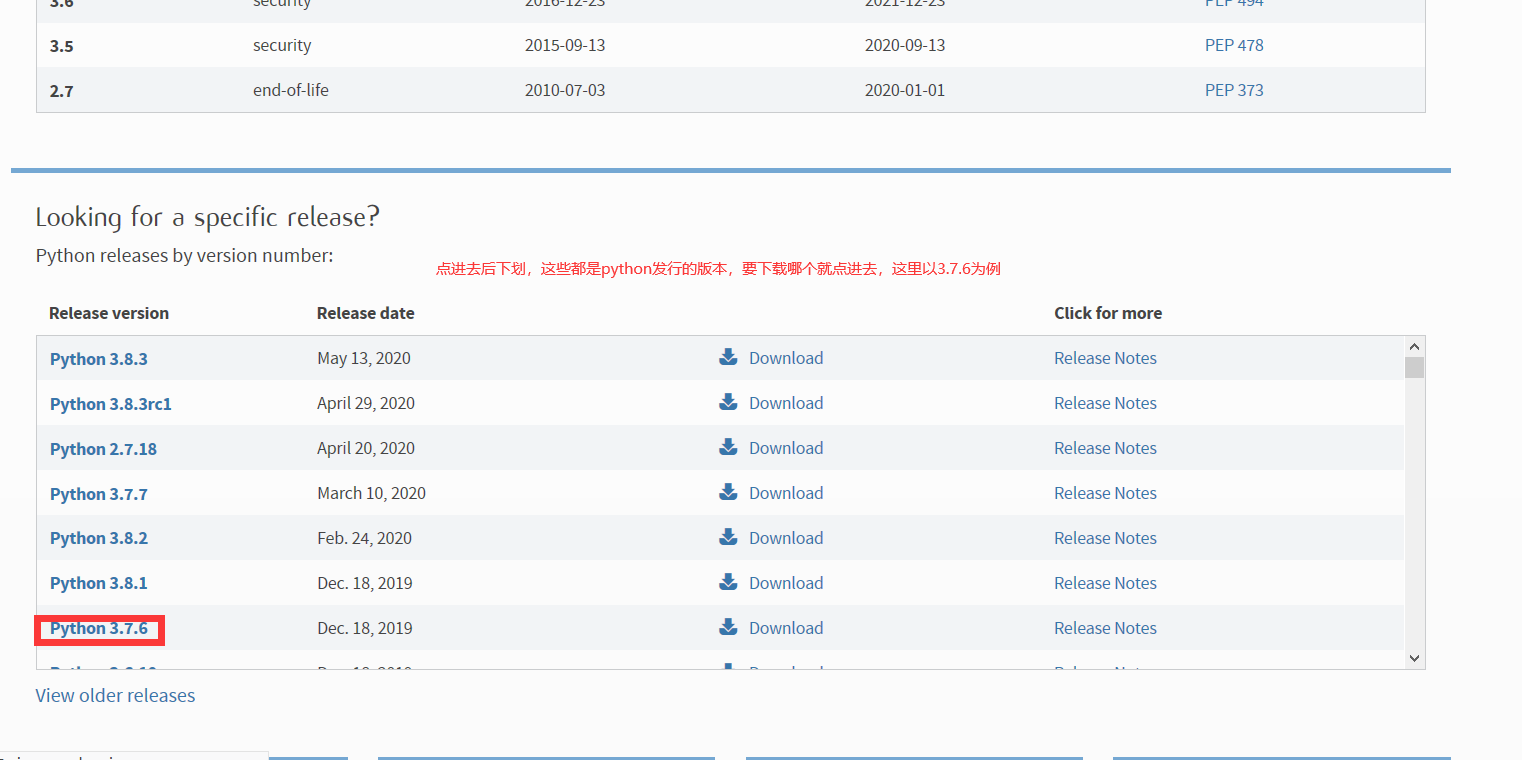
Task: Open the PEP 478 link
Action: (x=1234, y=45)
